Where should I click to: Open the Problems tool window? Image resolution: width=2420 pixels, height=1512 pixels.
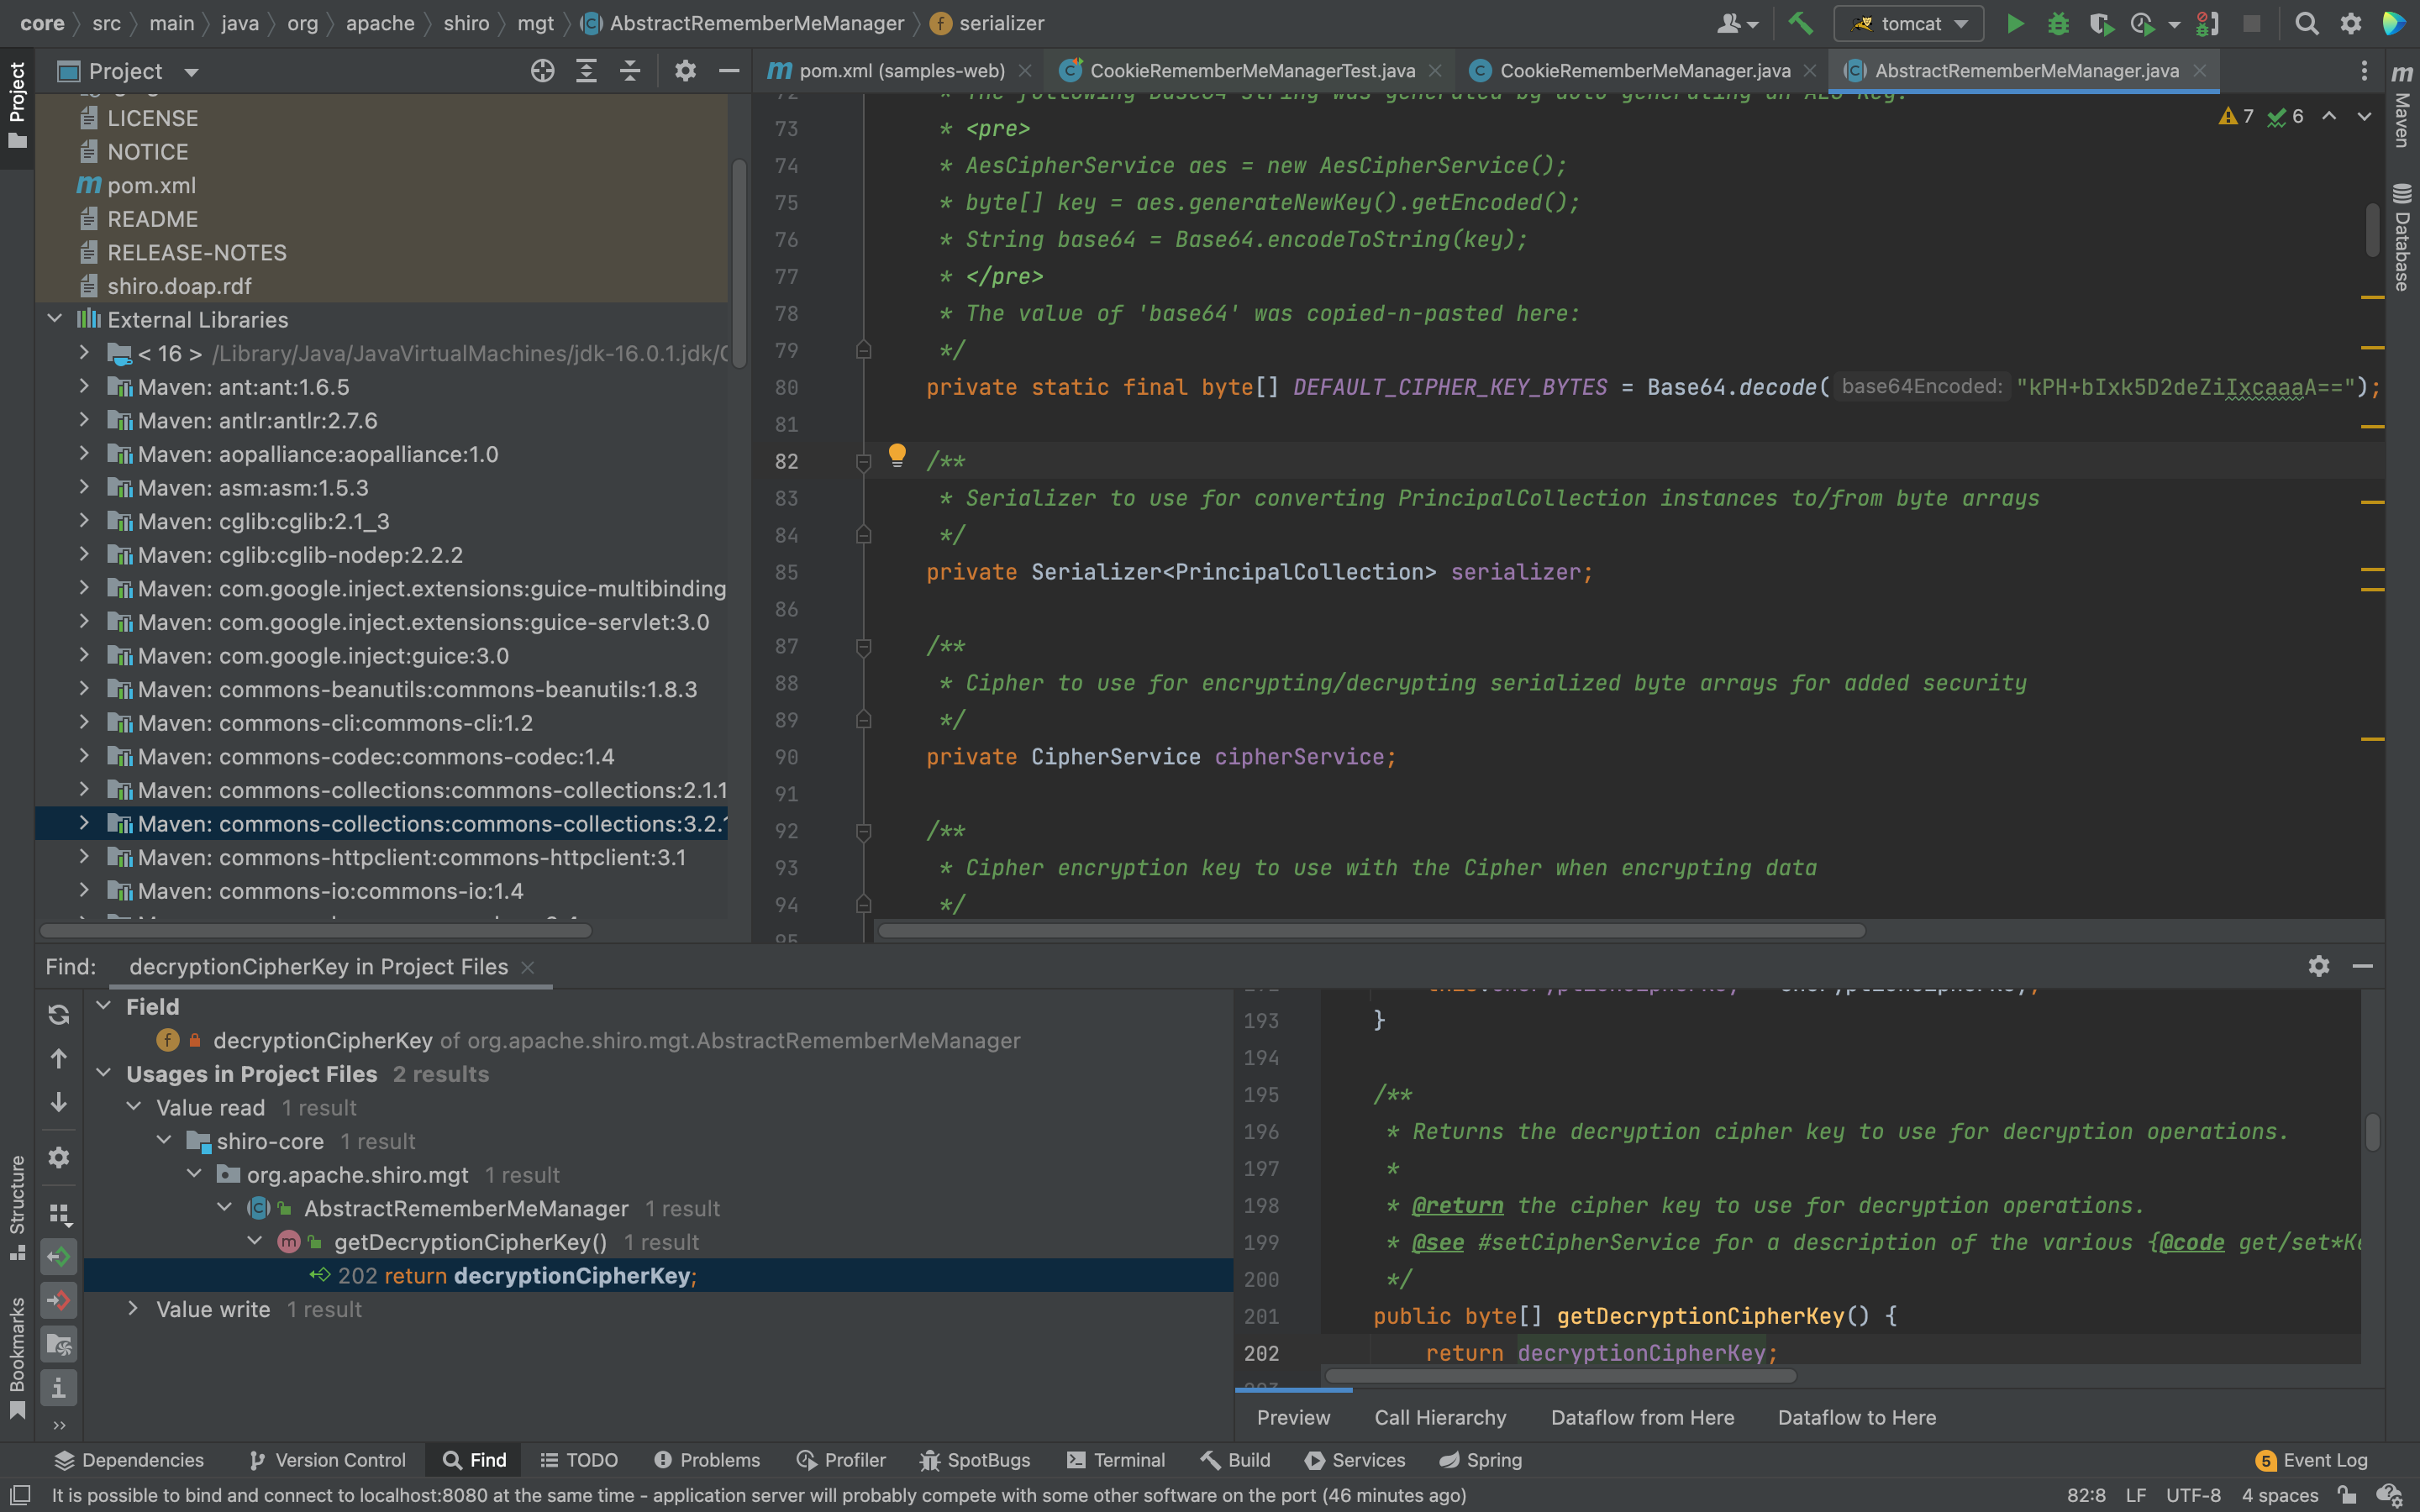(x=707, y=1460)
